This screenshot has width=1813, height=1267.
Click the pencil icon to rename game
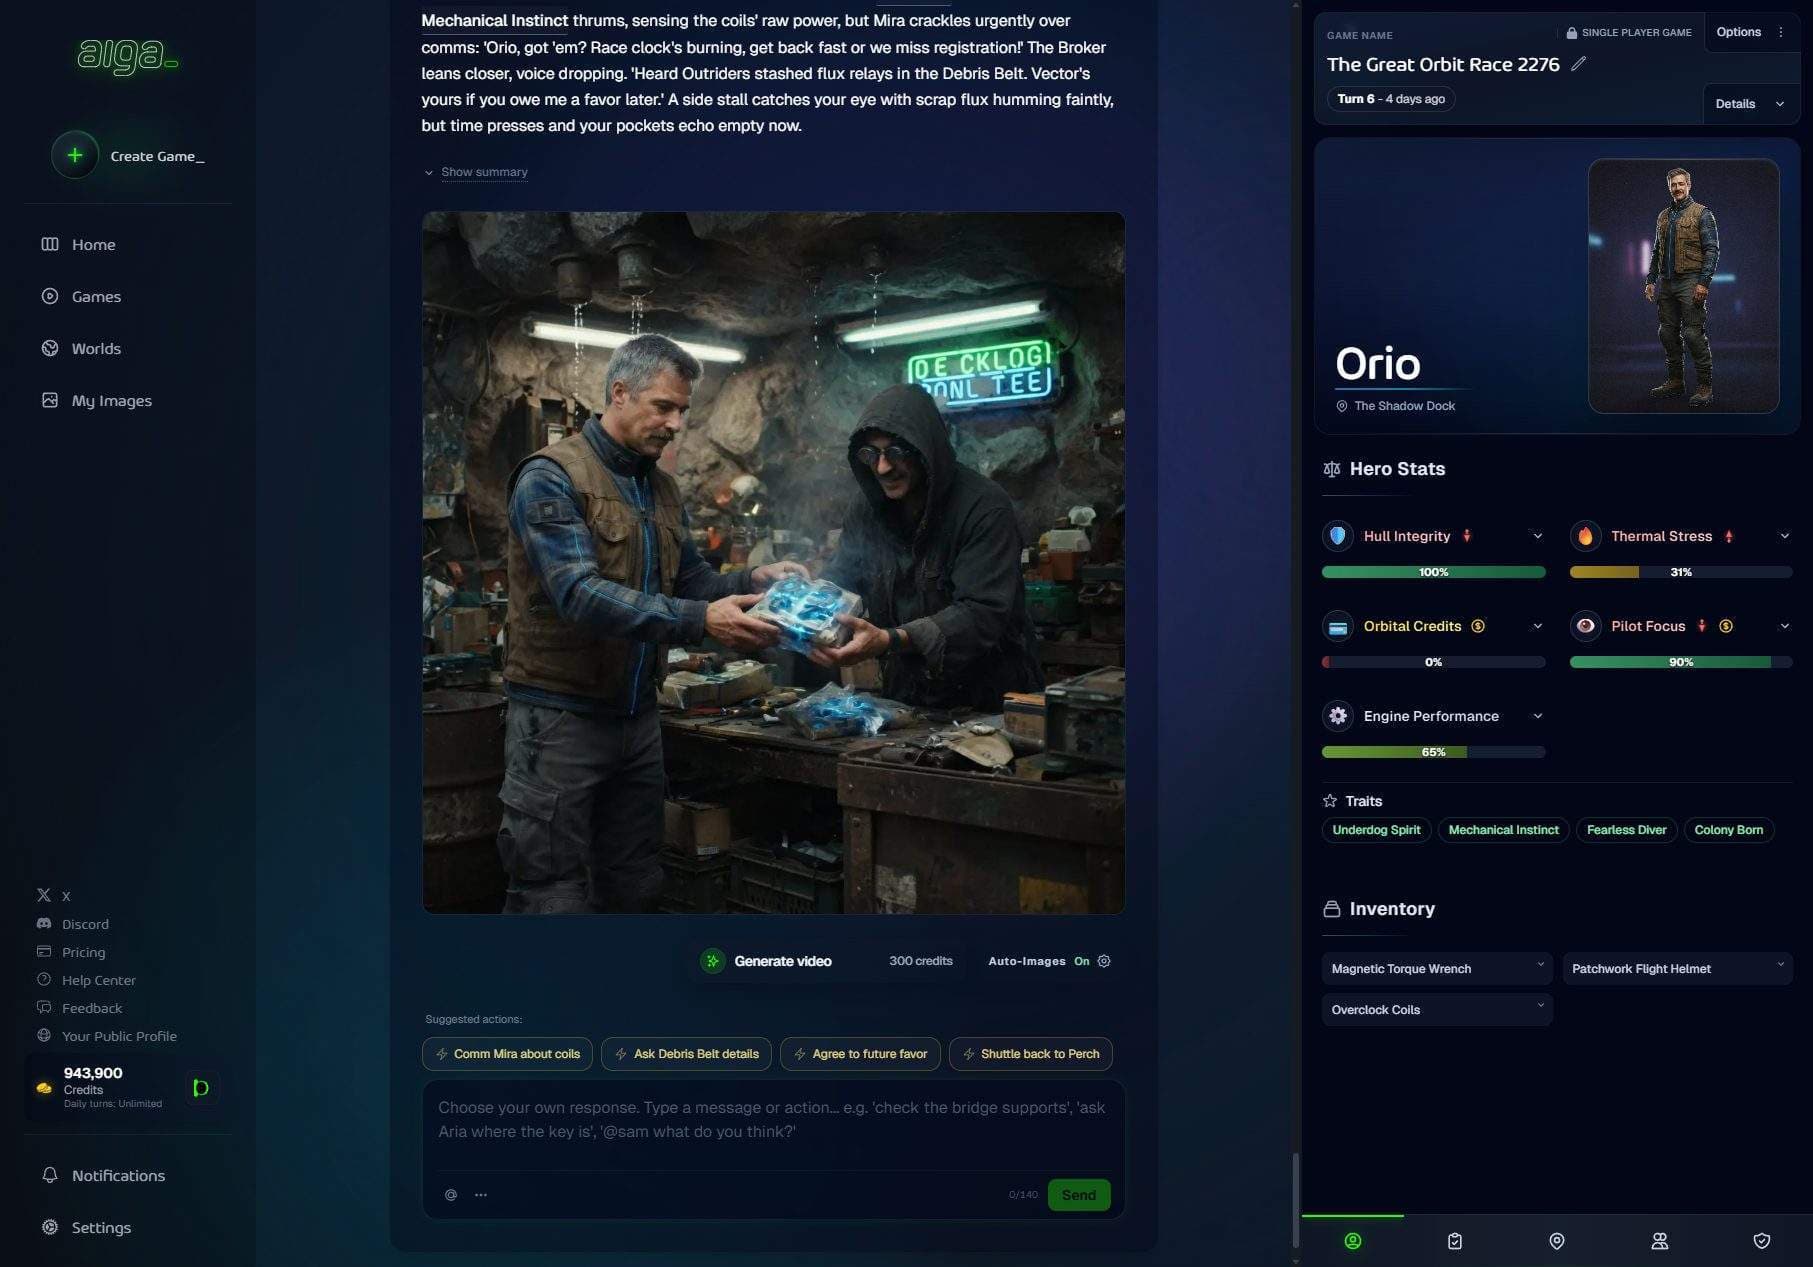click(x=1578, y=64)
